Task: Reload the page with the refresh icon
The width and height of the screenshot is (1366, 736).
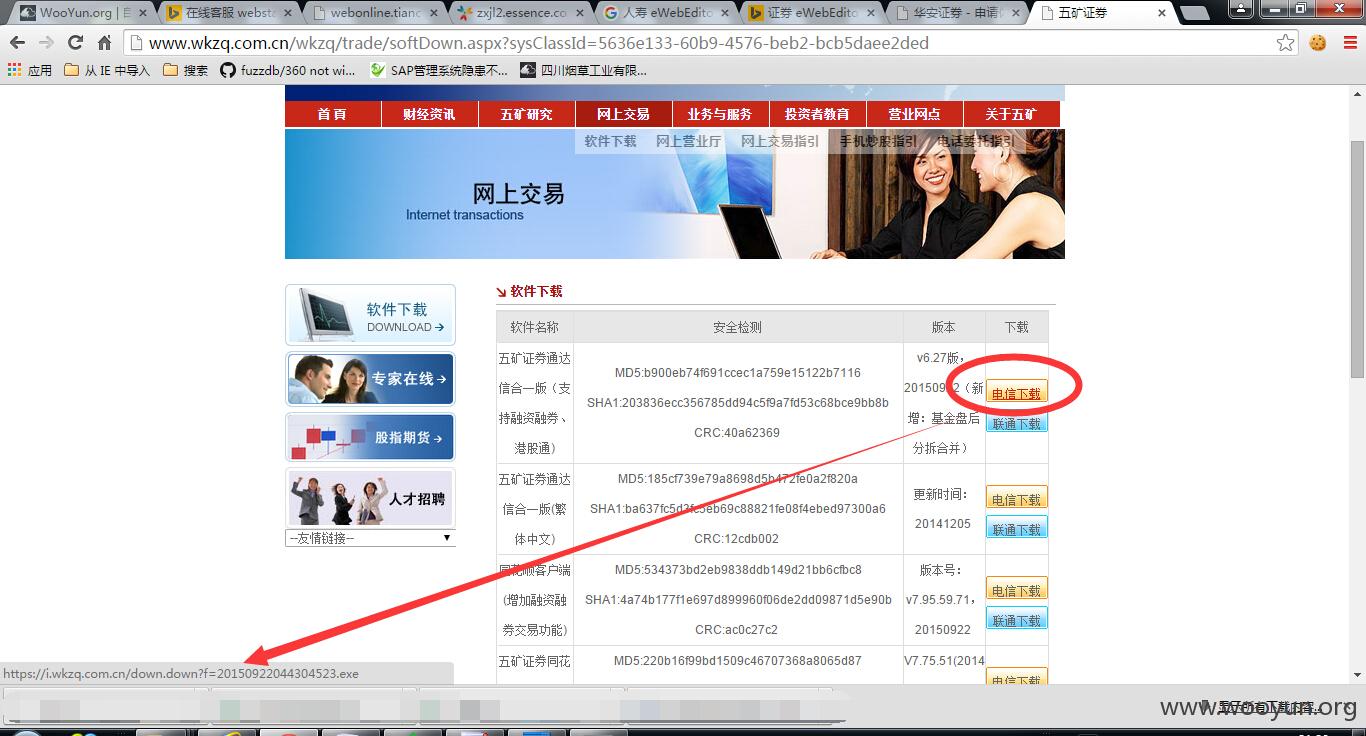Action: point(75,43)
